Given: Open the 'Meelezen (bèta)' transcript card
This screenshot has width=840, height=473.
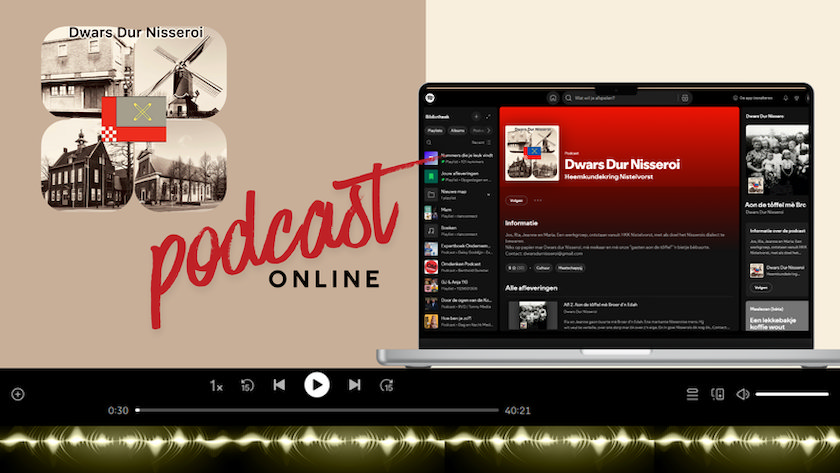Looking at the screenshot, I should pos(777,316).
